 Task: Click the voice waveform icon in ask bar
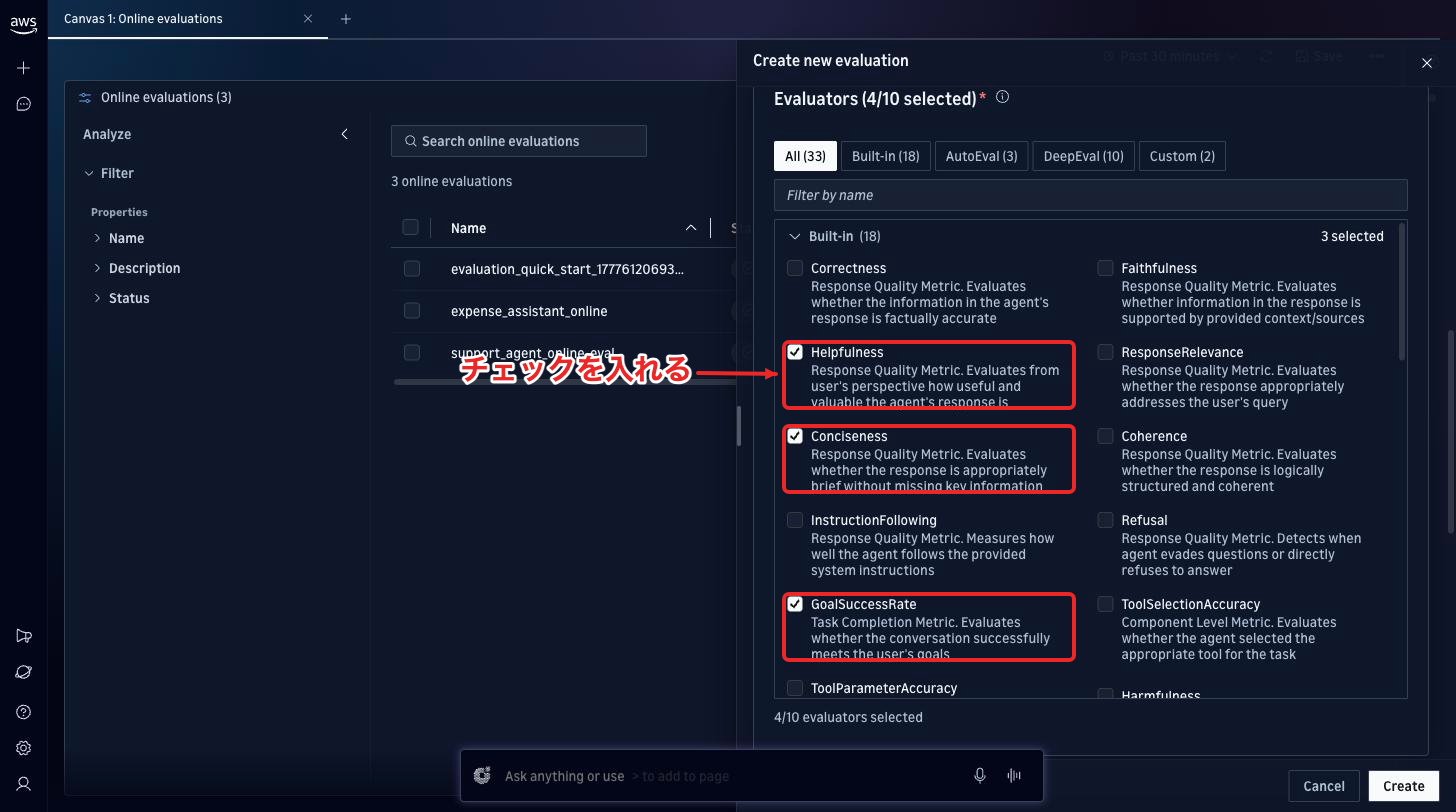tap(1014, 776)
